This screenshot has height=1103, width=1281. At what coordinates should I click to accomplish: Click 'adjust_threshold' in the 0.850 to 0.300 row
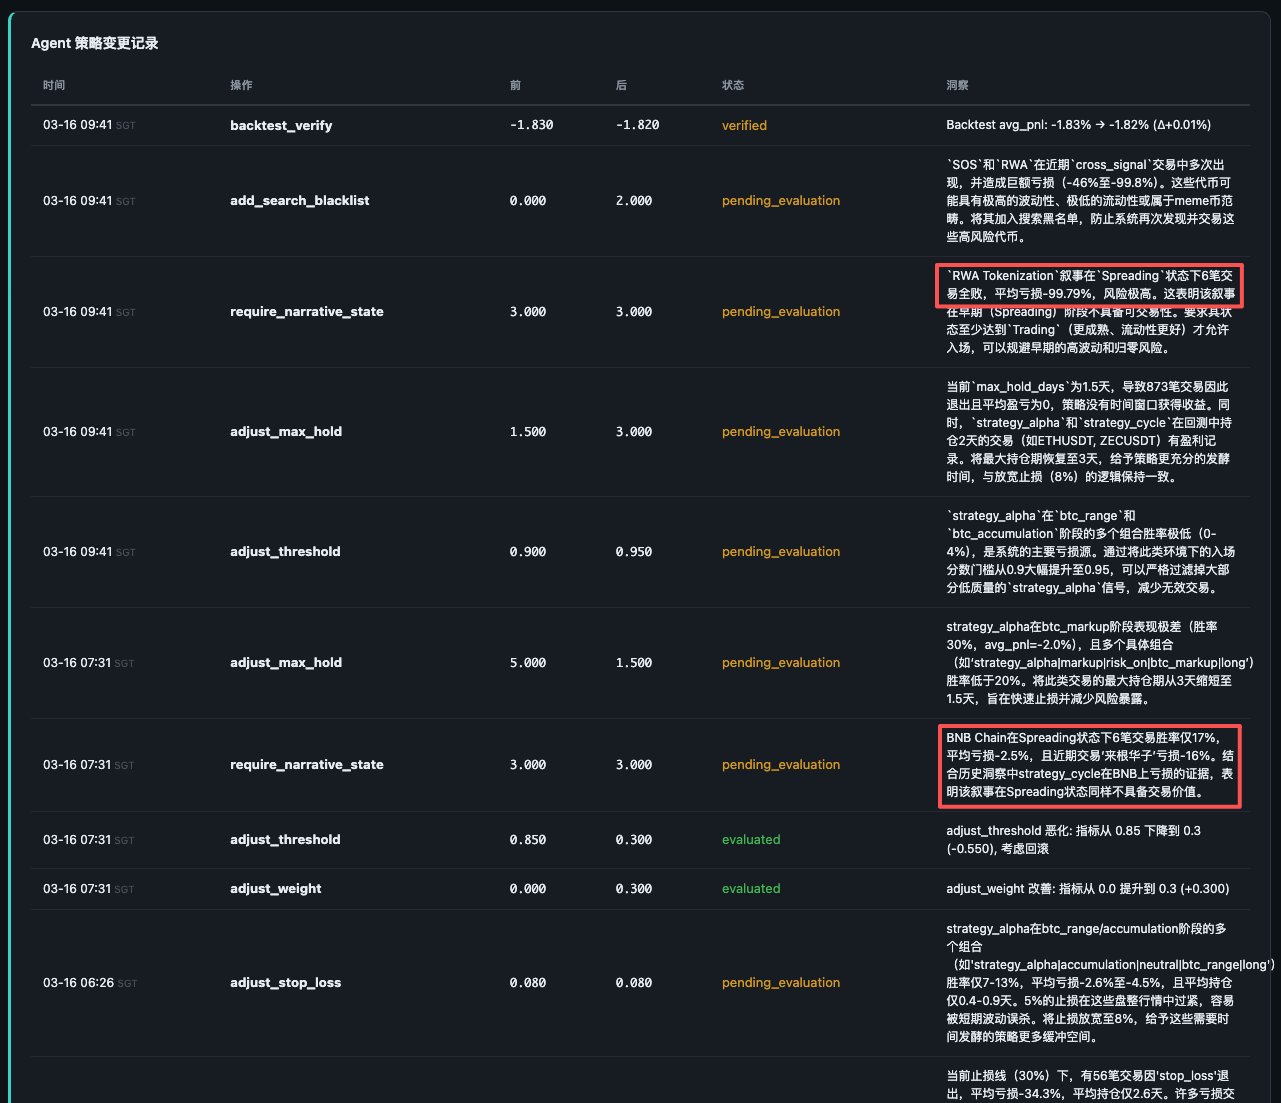pyautogui.click(x=285, y=839)
